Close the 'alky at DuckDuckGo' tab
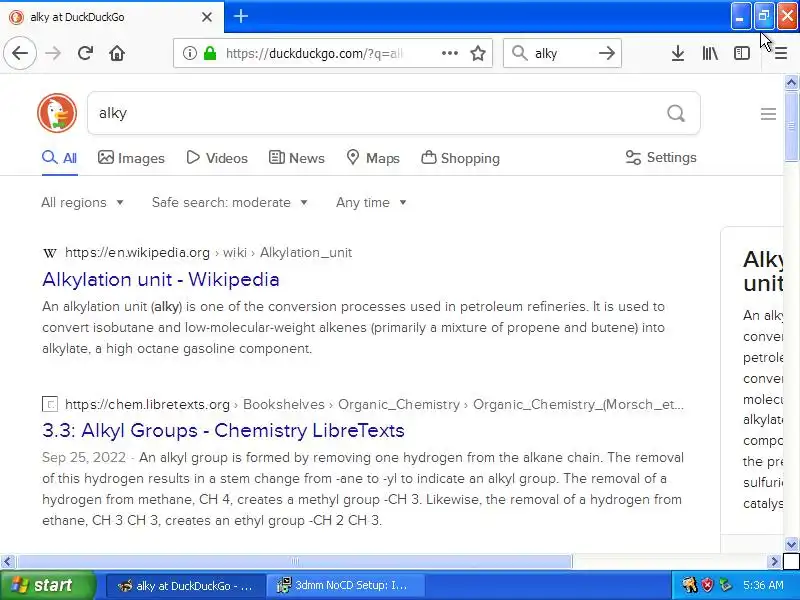This screenshot has width=800, height=600. pyautogui.click(x=207, y=17)
